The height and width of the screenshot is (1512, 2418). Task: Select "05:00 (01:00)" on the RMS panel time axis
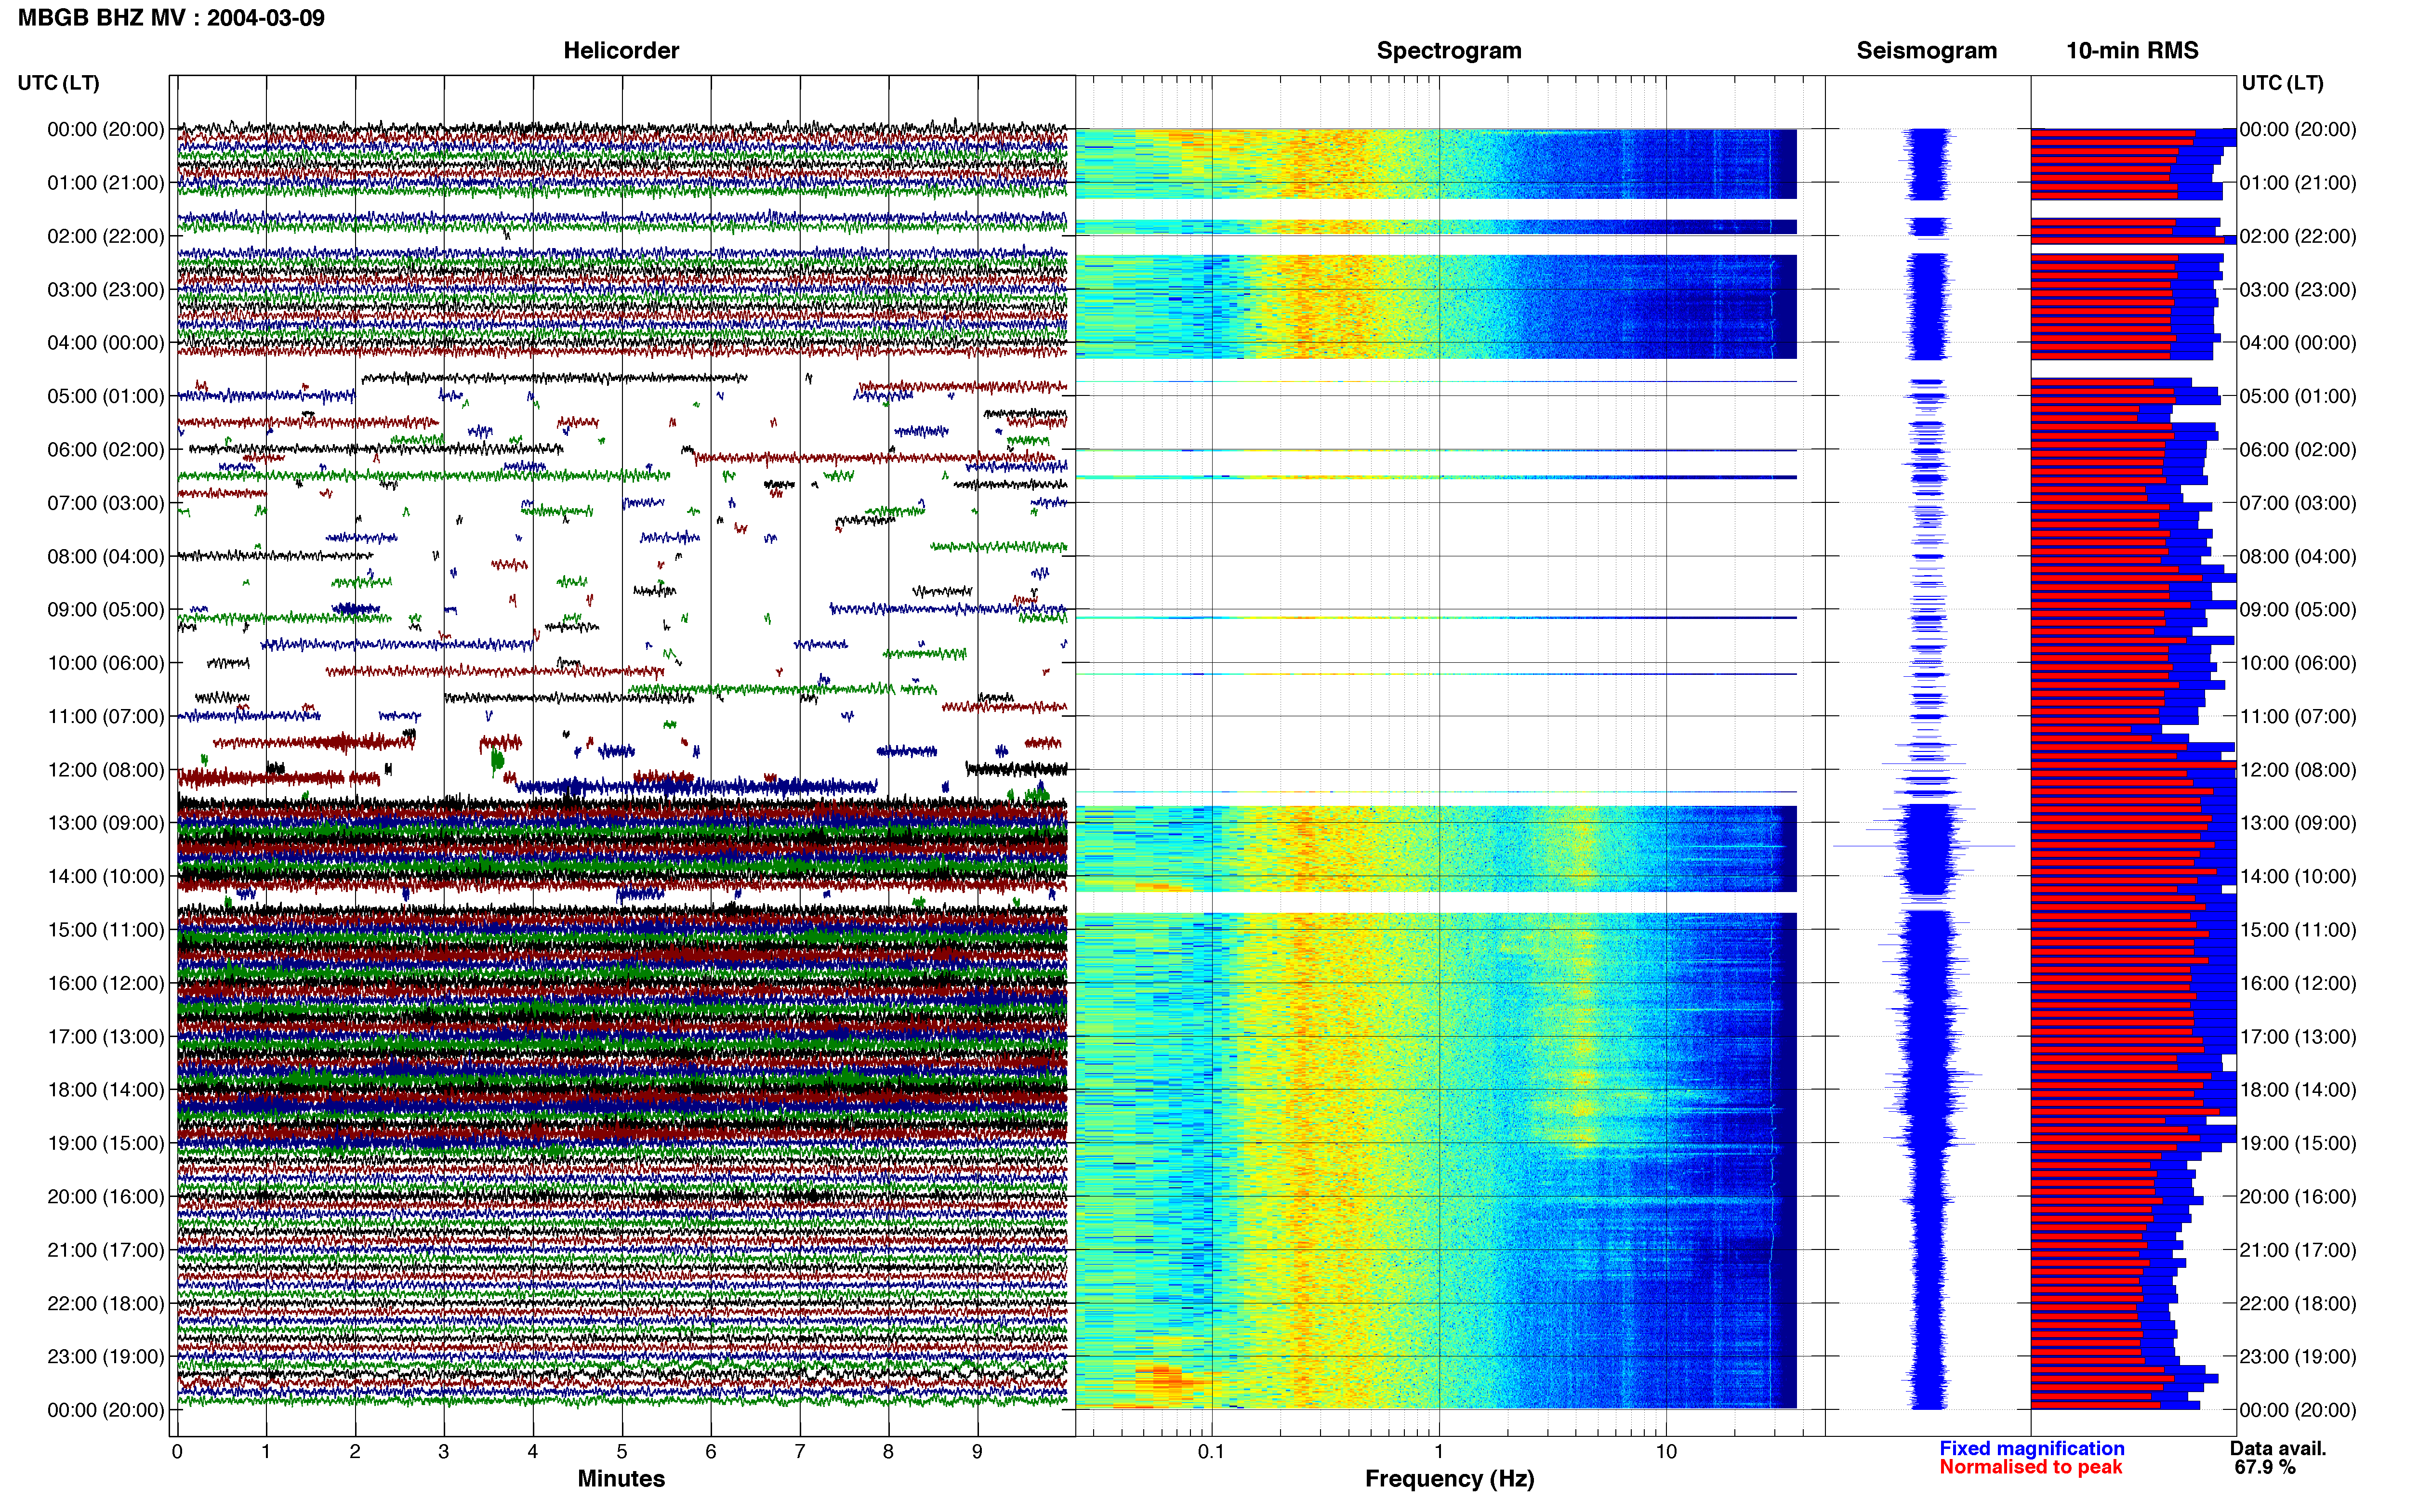click(2298, 396)
